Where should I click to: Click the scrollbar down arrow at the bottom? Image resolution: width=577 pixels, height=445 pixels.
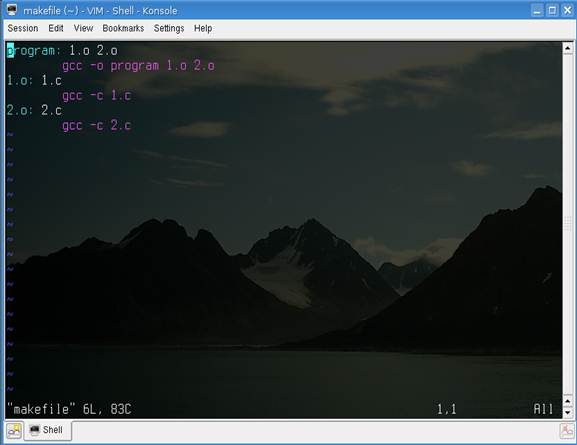[x=567, y=412]
